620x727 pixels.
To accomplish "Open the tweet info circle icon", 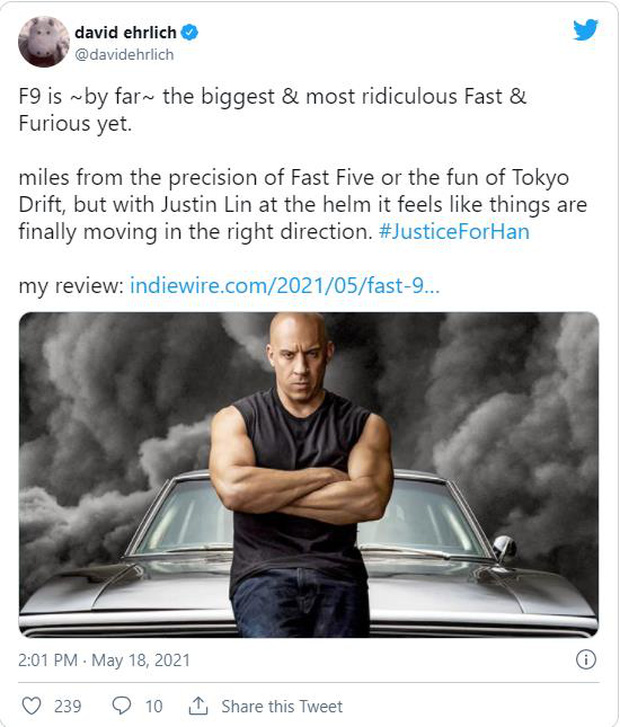I will tap(587, 660).
